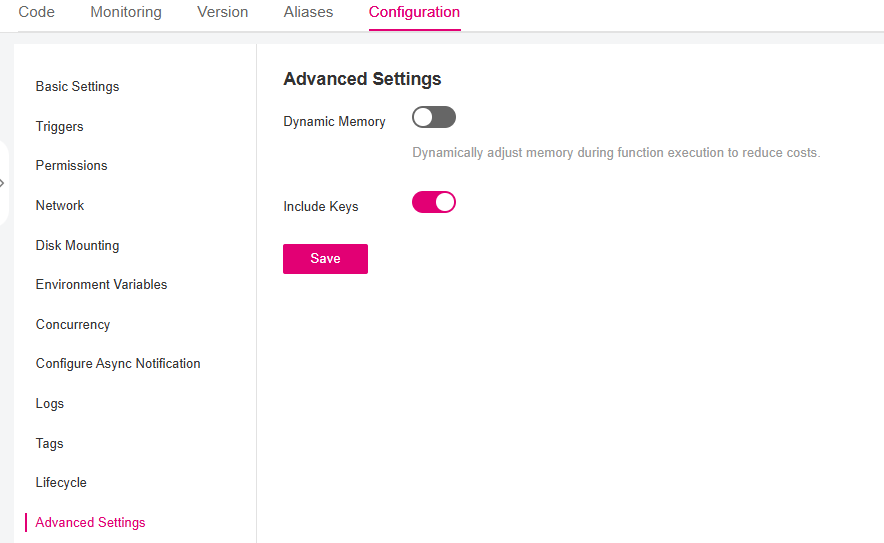Open Basic Settings in sidebar
Viewport: 884px width, 543px height.
77,87
